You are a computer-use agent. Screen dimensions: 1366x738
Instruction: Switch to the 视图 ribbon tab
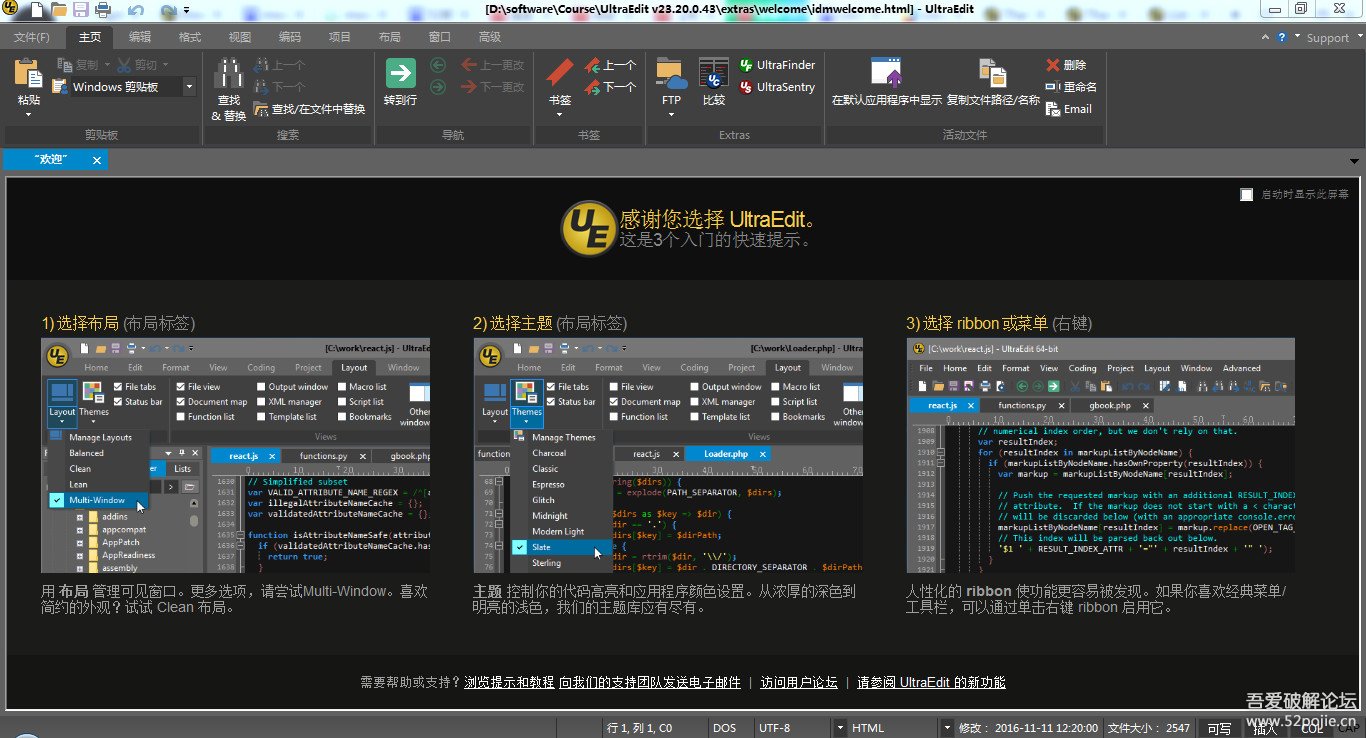[240, 37]
